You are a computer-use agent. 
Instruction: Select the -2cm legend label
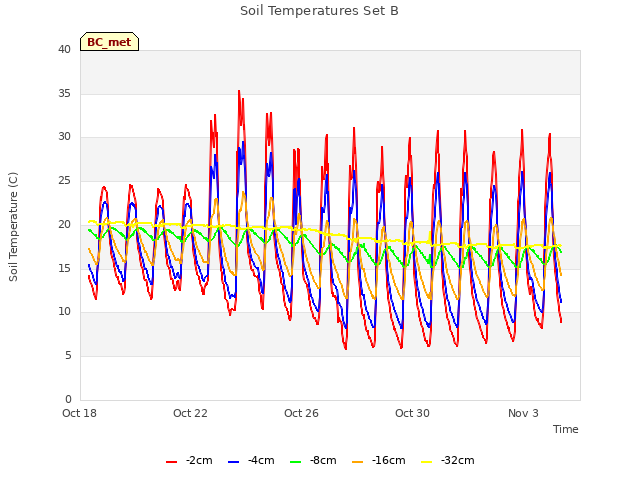pos(199,460)
